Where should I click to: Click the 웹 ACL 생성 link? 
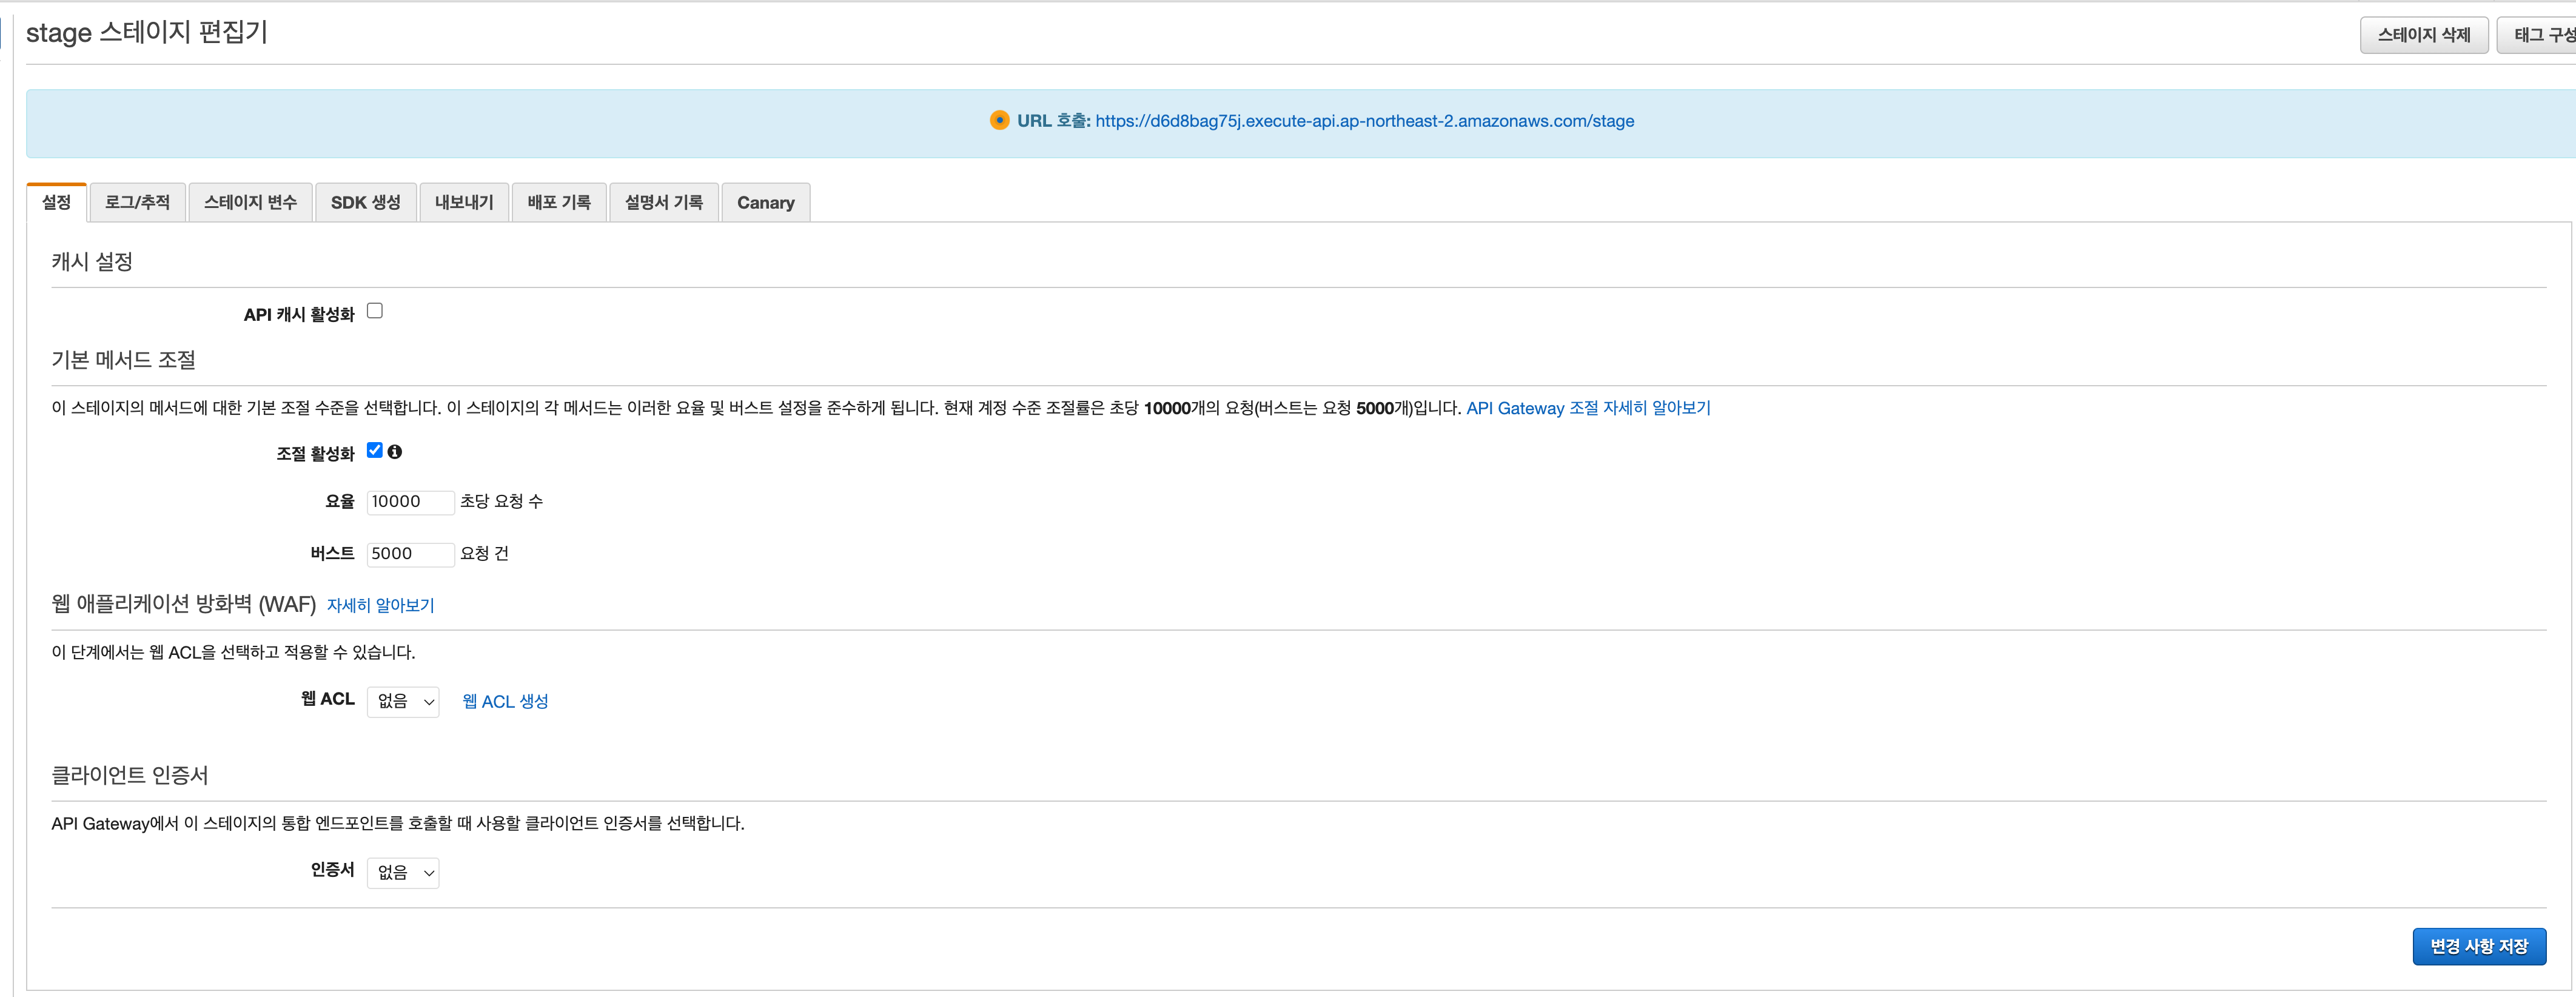pos(505,702)
